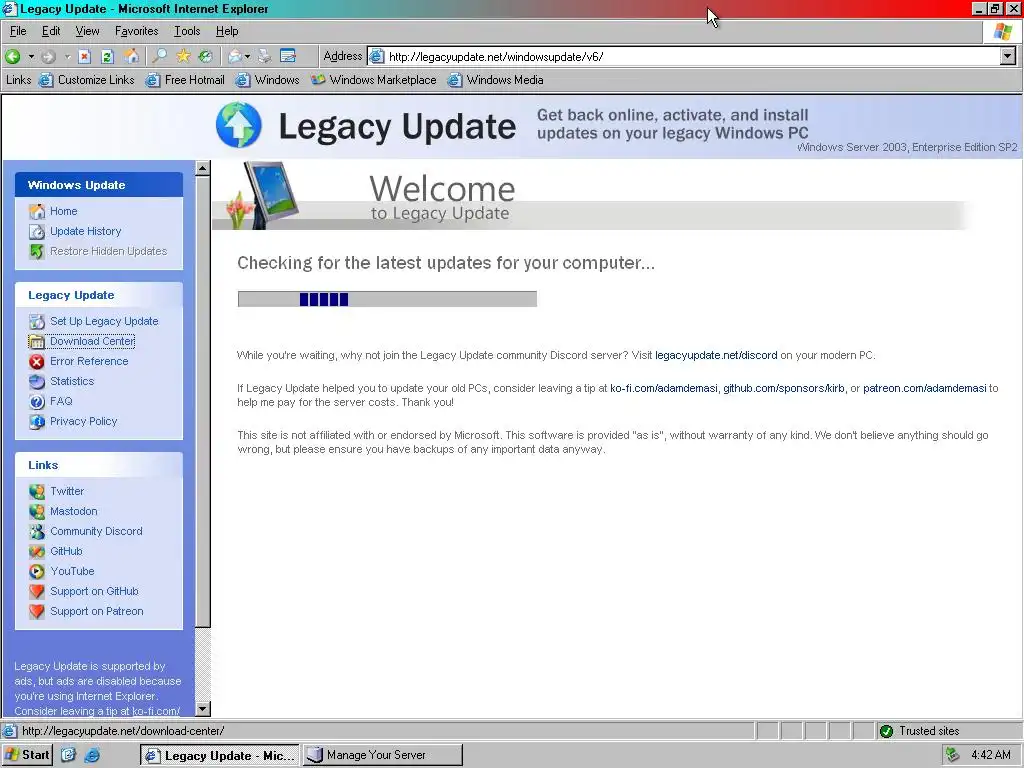The width and height of the screenshot is (1024, 768).
Task: Open the Customize Links bookmark
Action: (x=86, y=80)
